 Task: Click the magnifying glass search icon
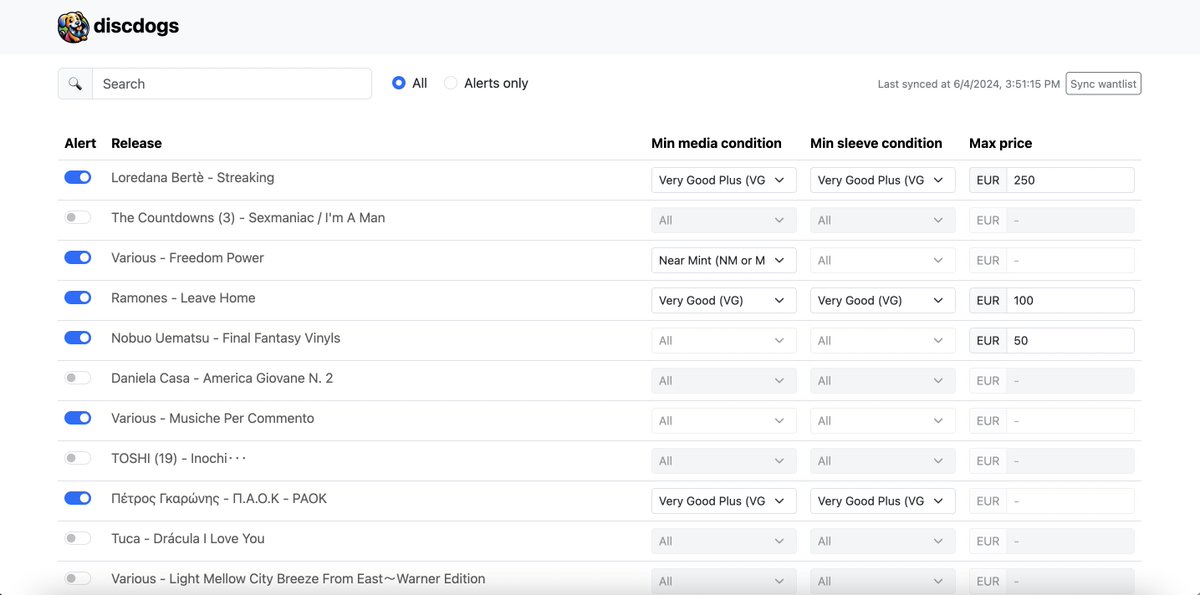pos(75,84)
